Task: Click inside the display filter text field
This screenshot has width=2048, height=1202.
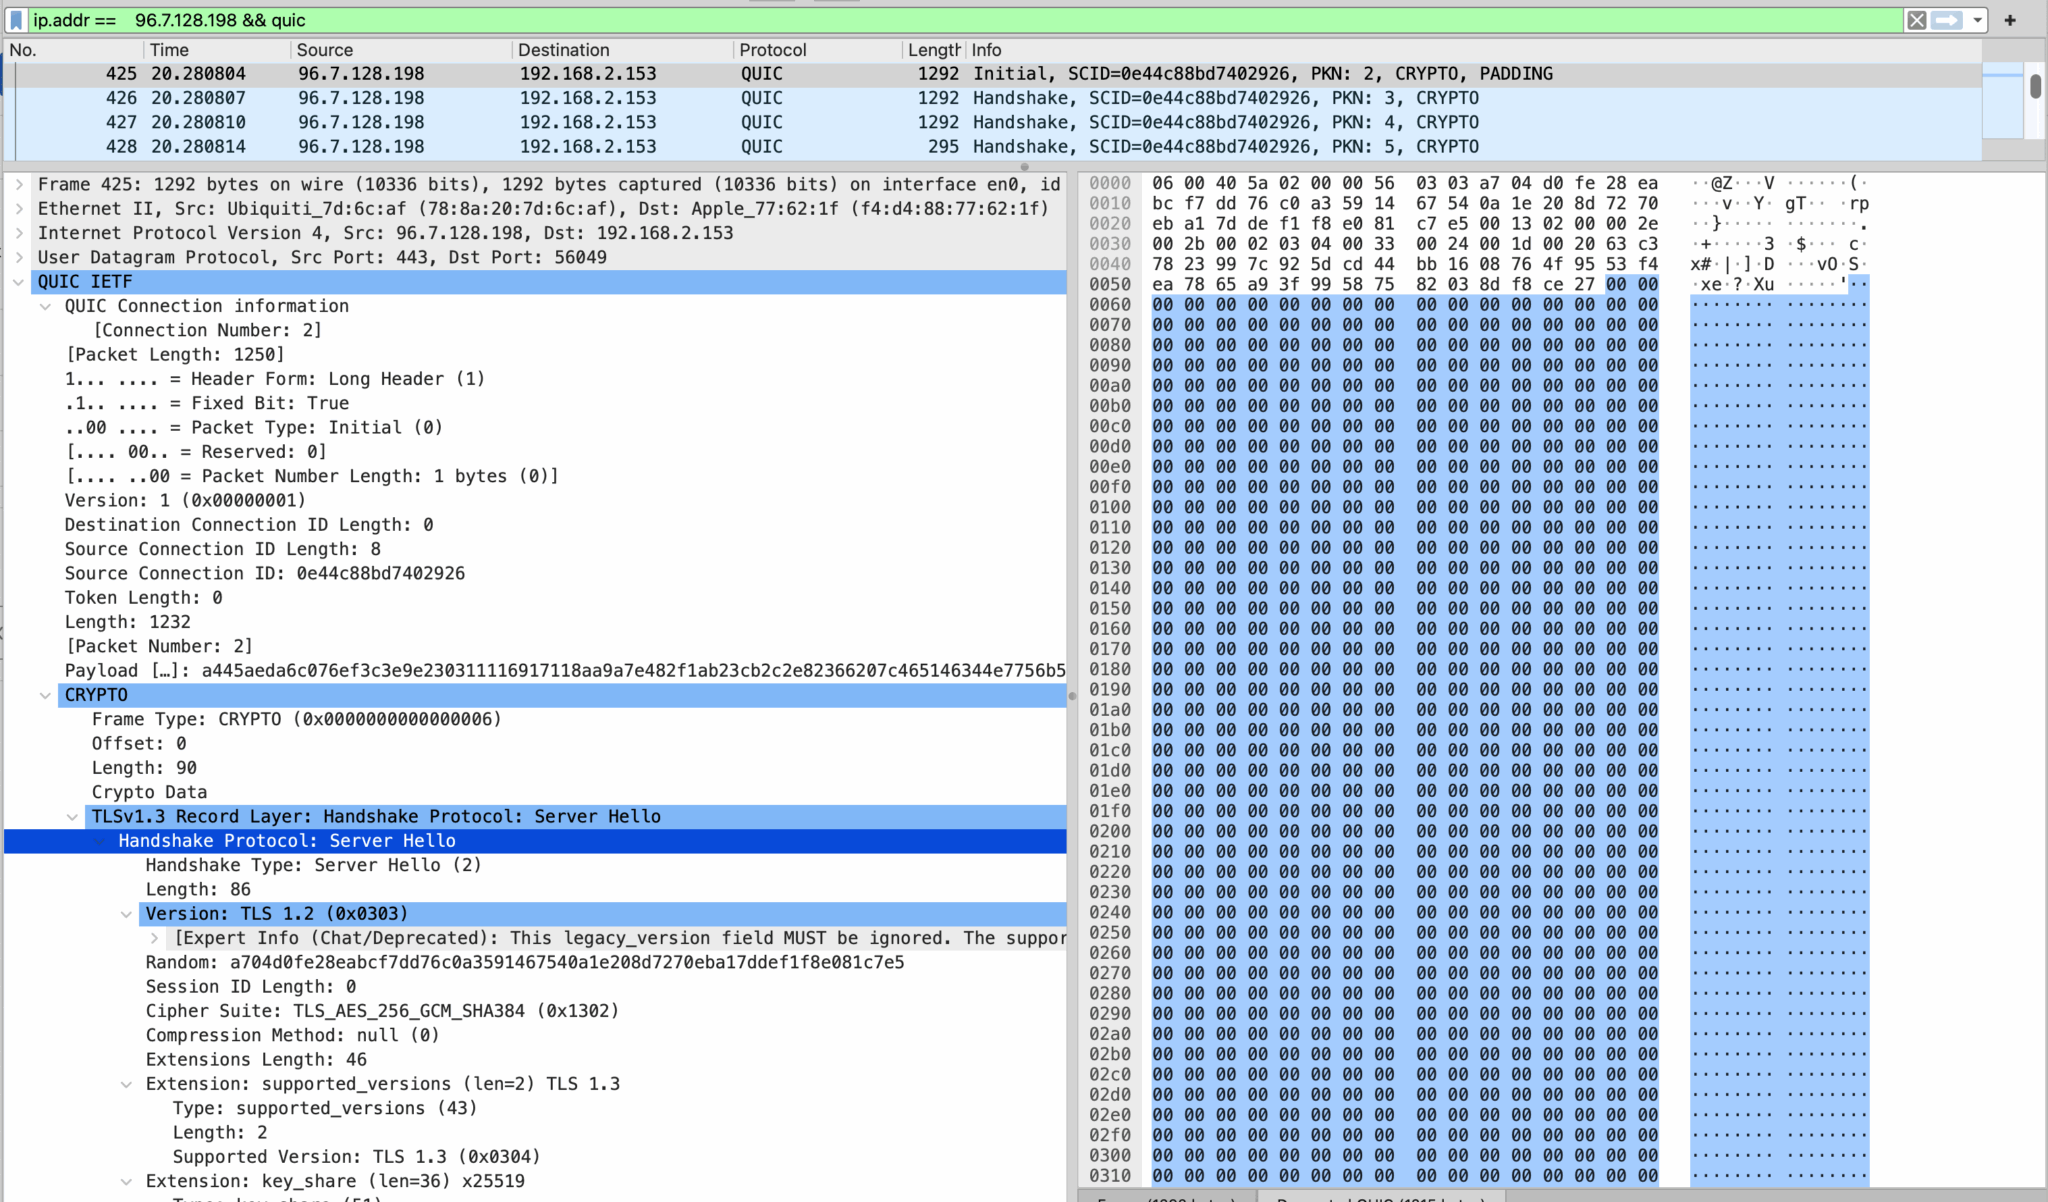Action: click(965, 20)
